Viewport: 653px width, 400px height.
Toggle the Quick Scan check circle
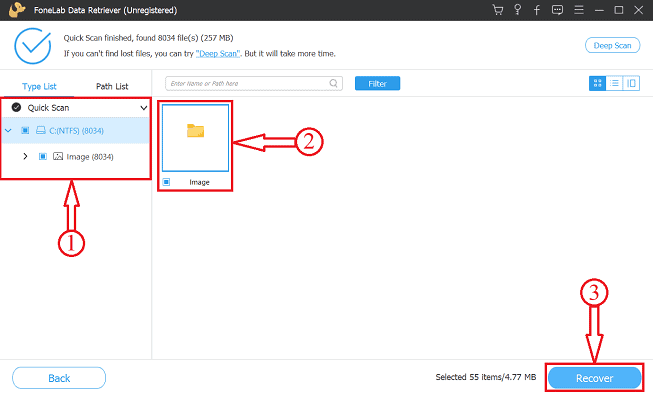(16, 108)
